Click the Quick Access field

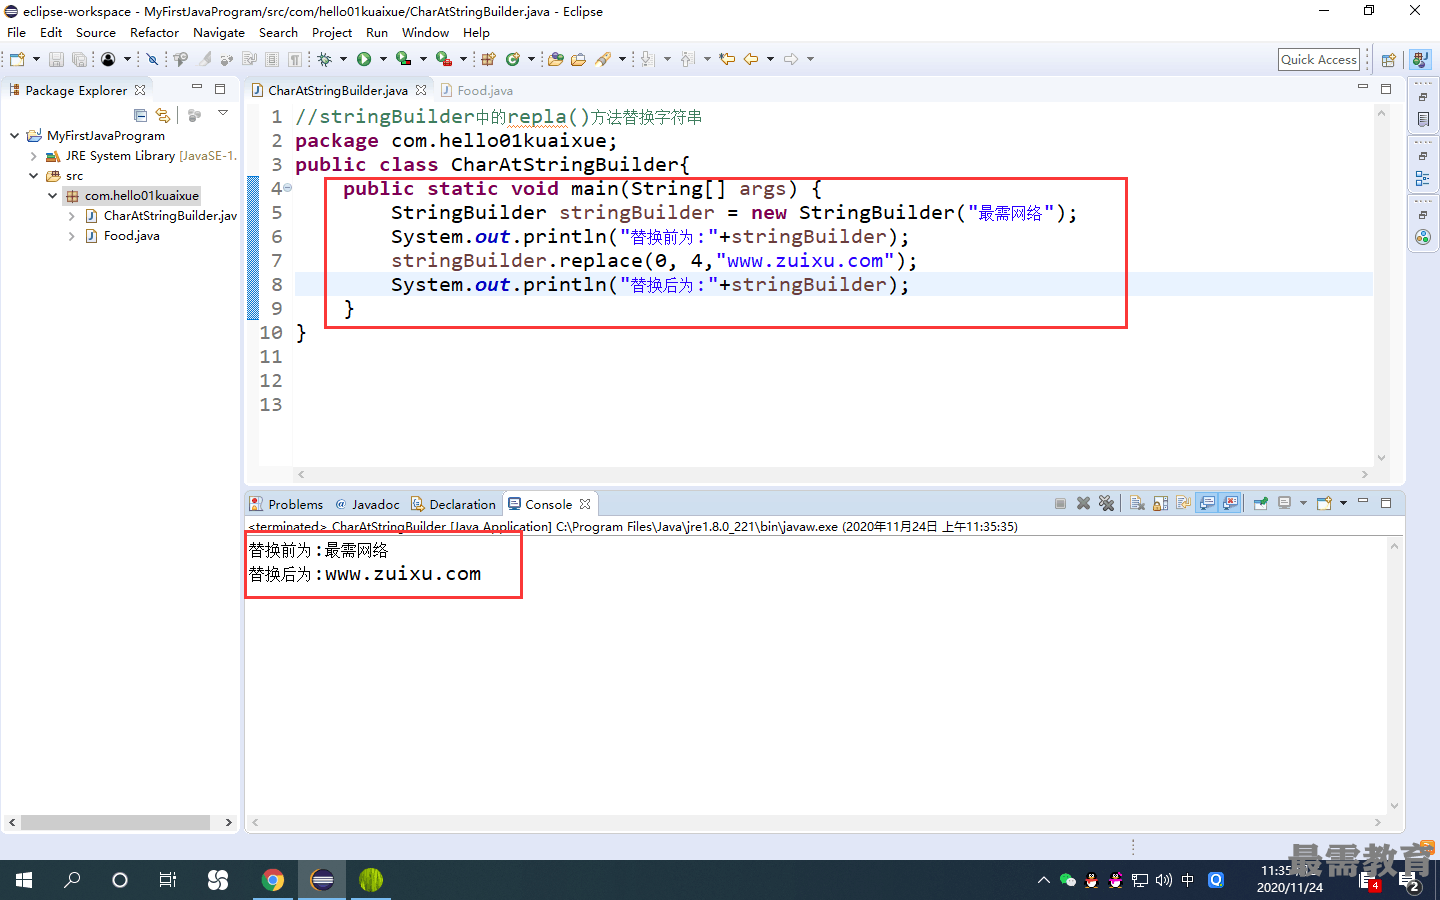point(1319,59)
